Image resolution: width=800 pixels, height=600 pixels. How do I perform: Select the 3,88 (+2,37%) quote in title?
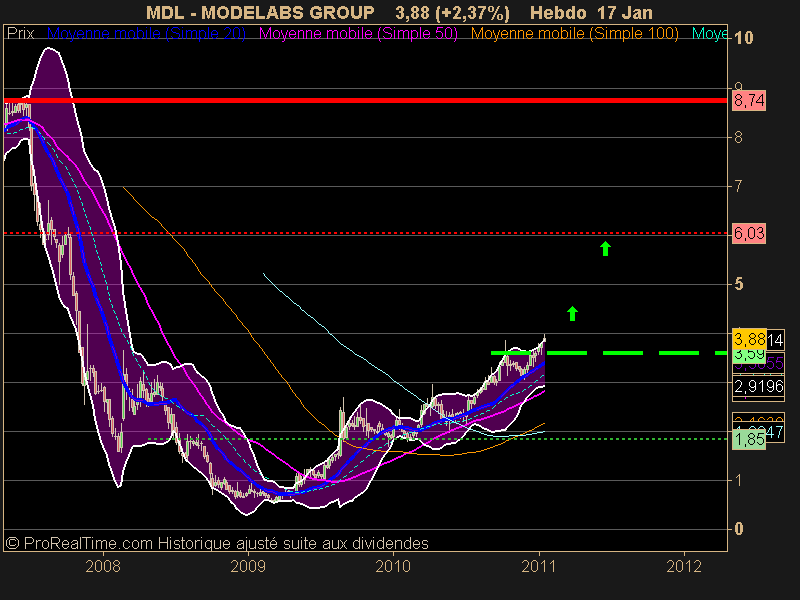(452, 13)
